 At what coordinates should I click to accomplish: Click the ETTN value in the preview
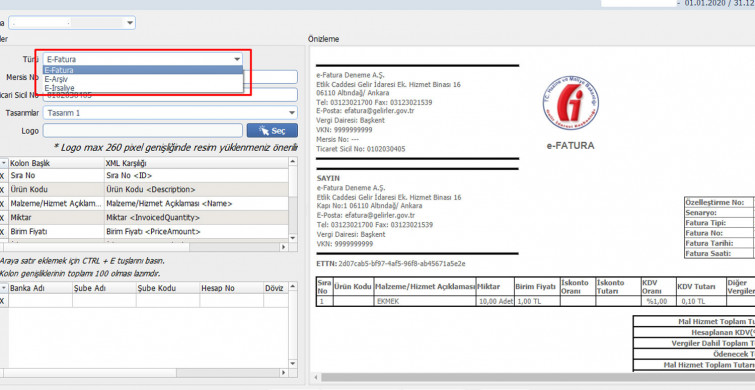(402, 263)
